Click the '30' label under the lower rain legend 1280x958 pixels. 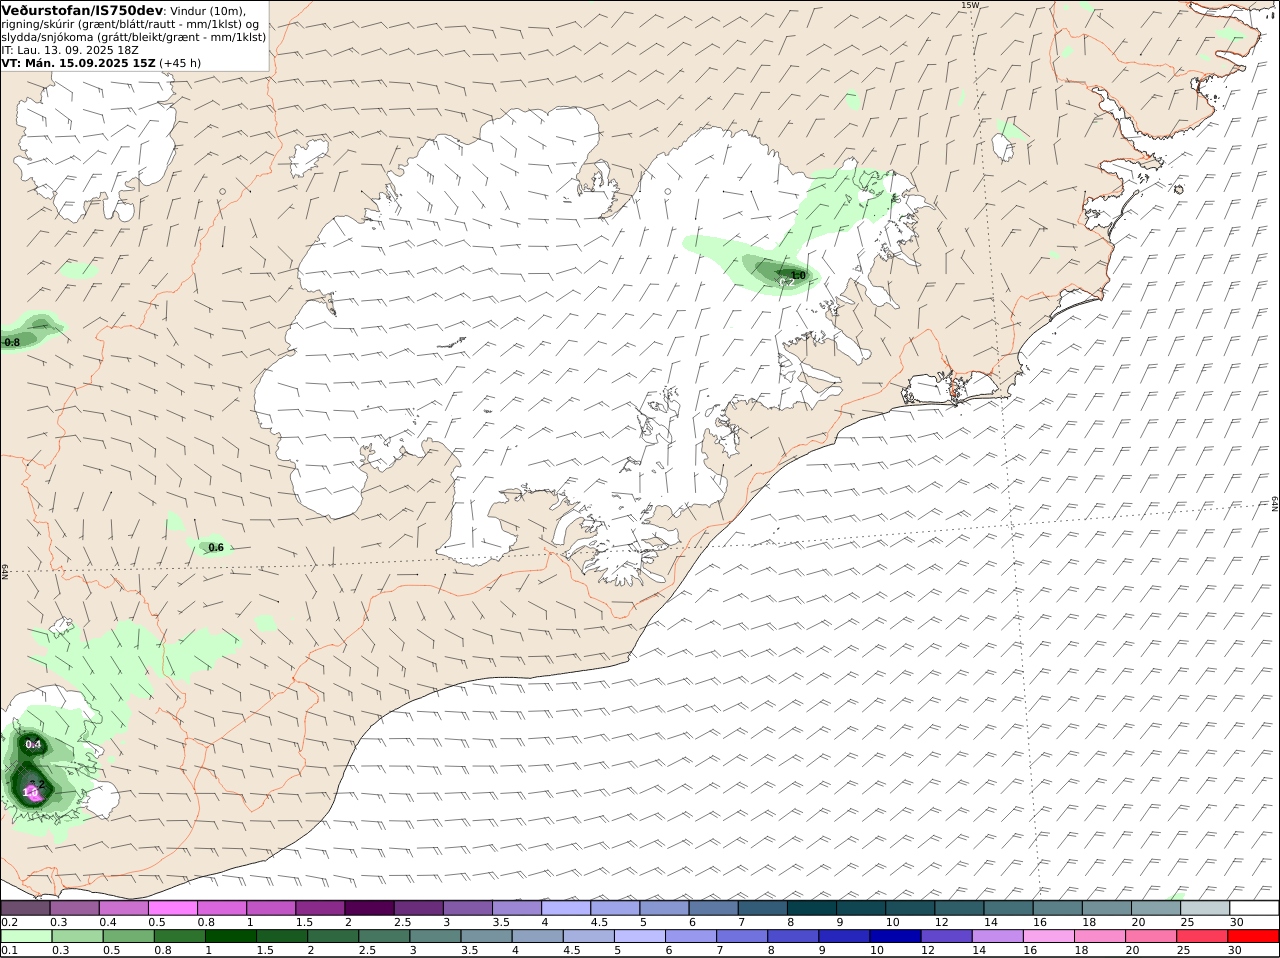(1235, 951)
